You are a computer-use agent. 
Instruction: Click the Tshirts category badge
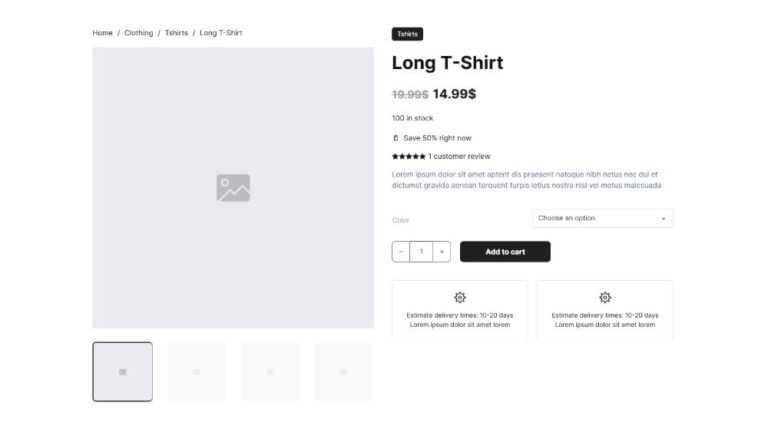point(407,34)
